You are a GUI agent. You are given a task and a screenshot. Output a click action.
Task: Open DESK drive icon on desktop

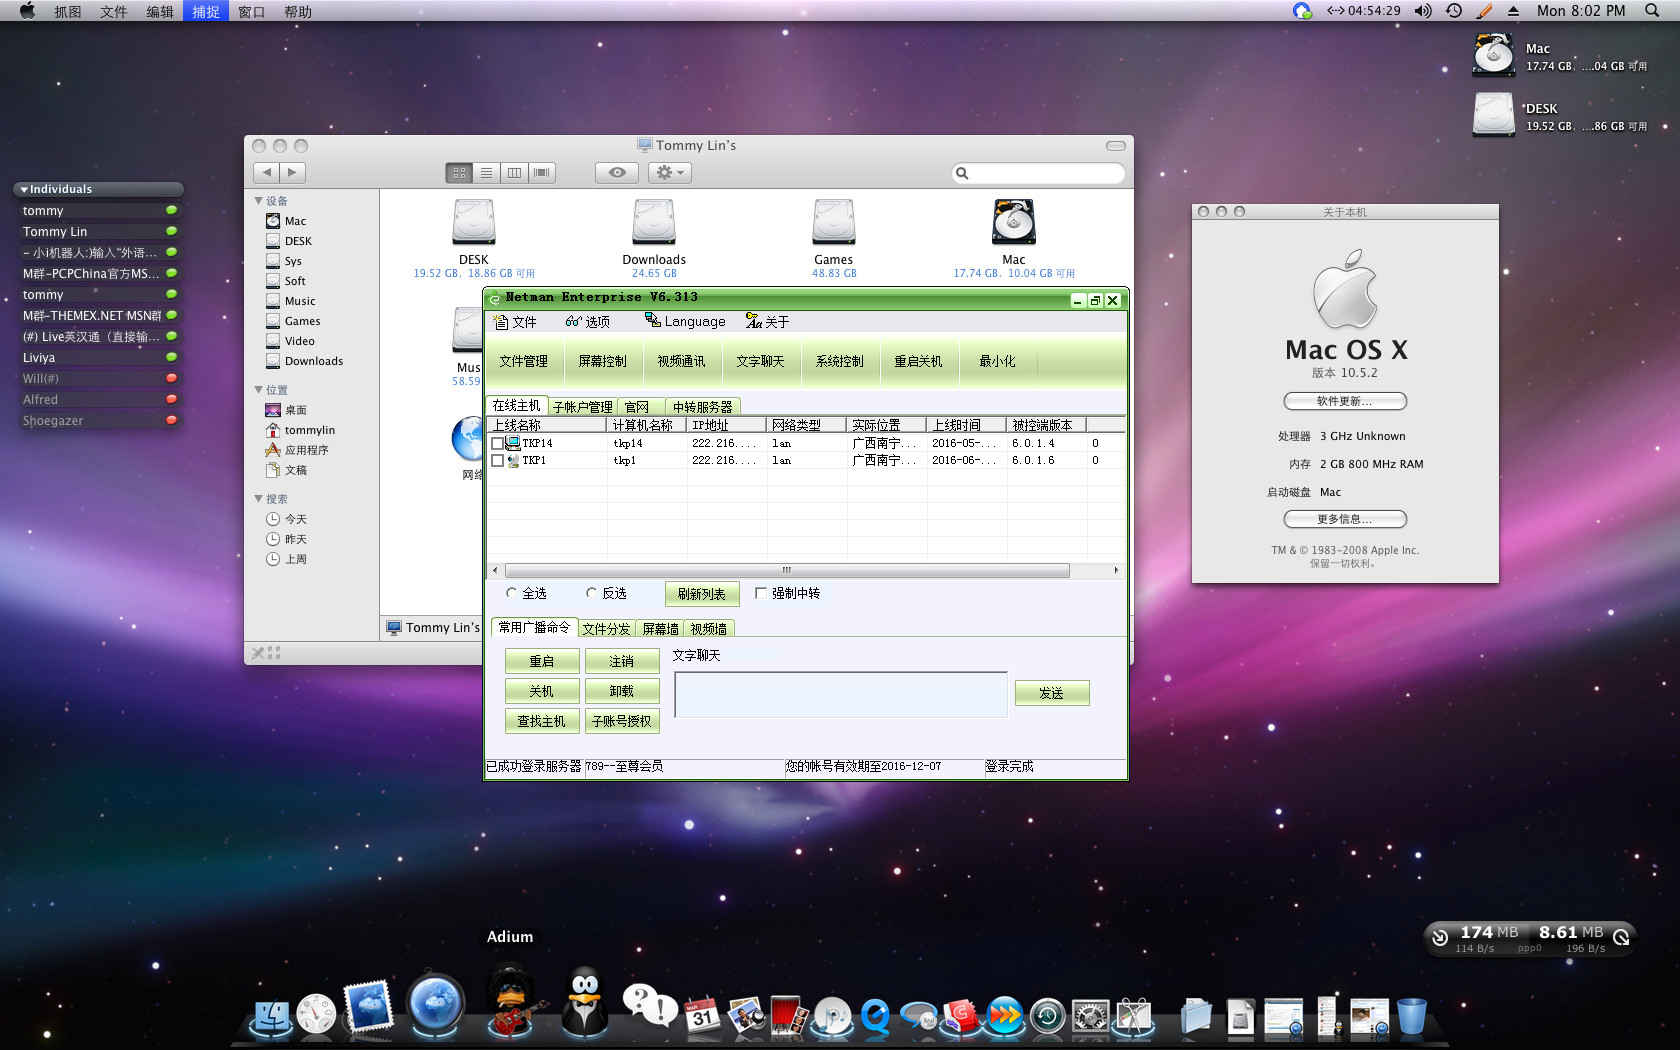tap(1494, 114)
